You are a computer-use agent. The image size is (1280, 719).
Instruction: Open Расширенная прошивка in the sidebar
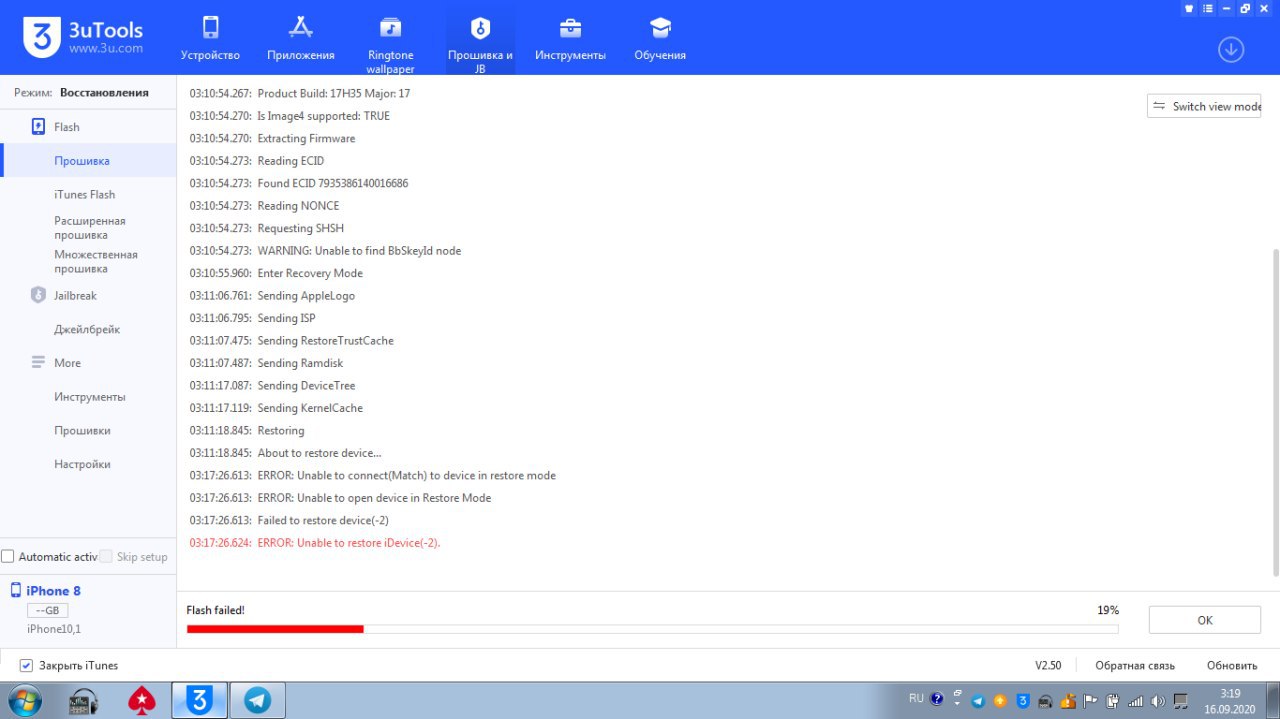(x=88, y=228)
